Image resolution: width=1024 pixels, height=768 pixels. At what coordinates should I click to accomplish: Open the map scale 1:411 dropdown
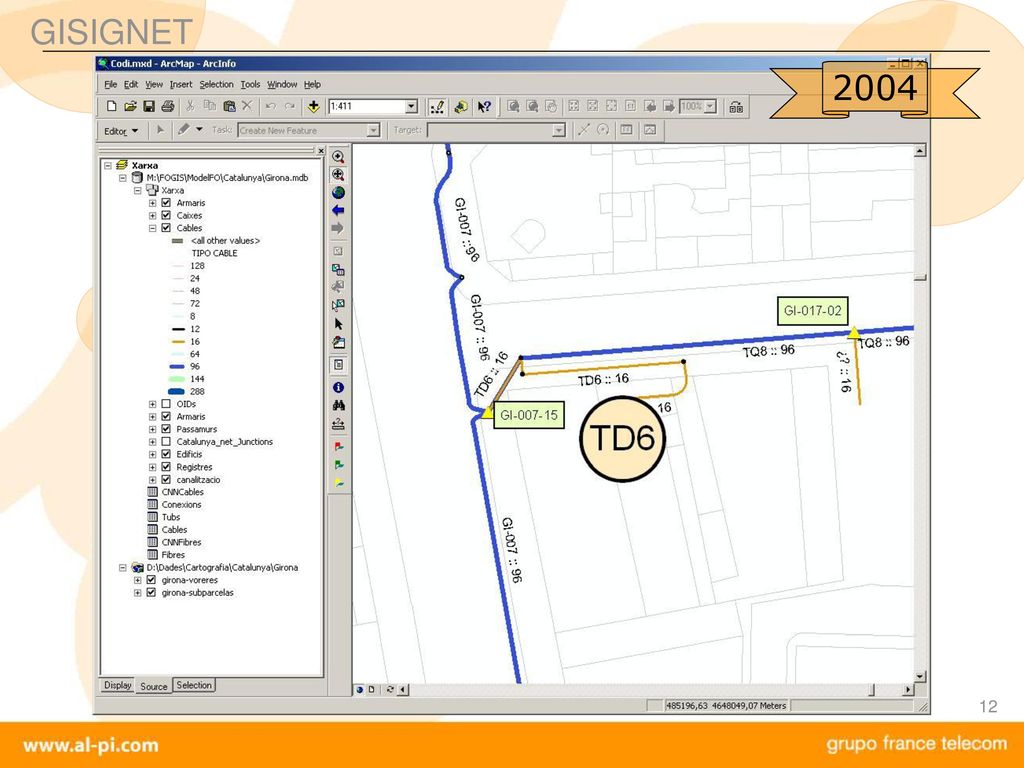point(411,106)
